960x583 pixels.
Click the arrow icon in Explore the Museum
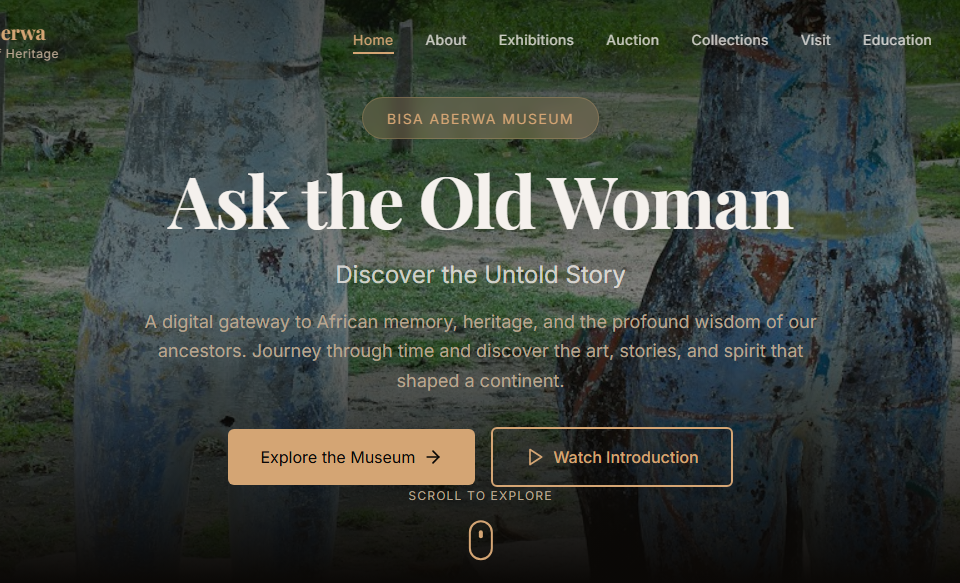(433, 457)
